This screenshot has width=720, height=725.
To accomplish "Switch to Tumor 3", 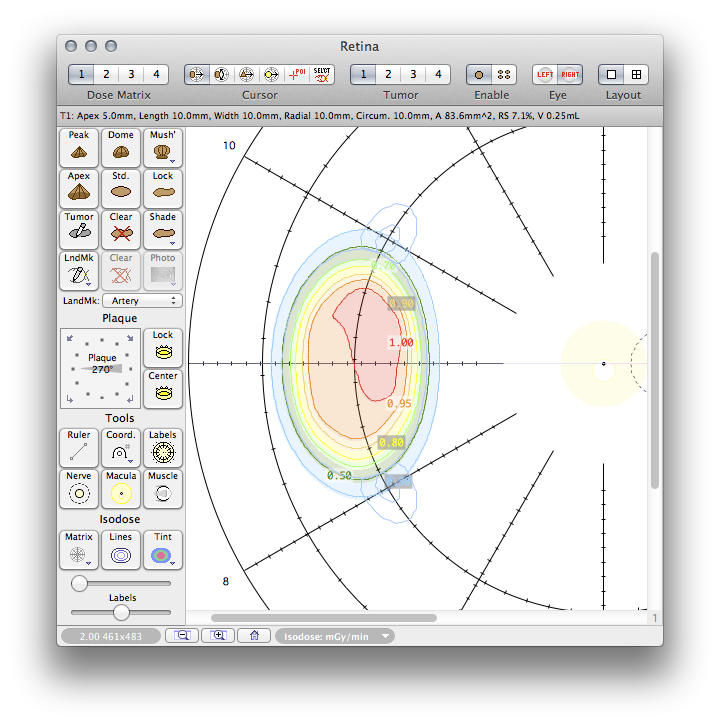I will (x=413, y=74).
